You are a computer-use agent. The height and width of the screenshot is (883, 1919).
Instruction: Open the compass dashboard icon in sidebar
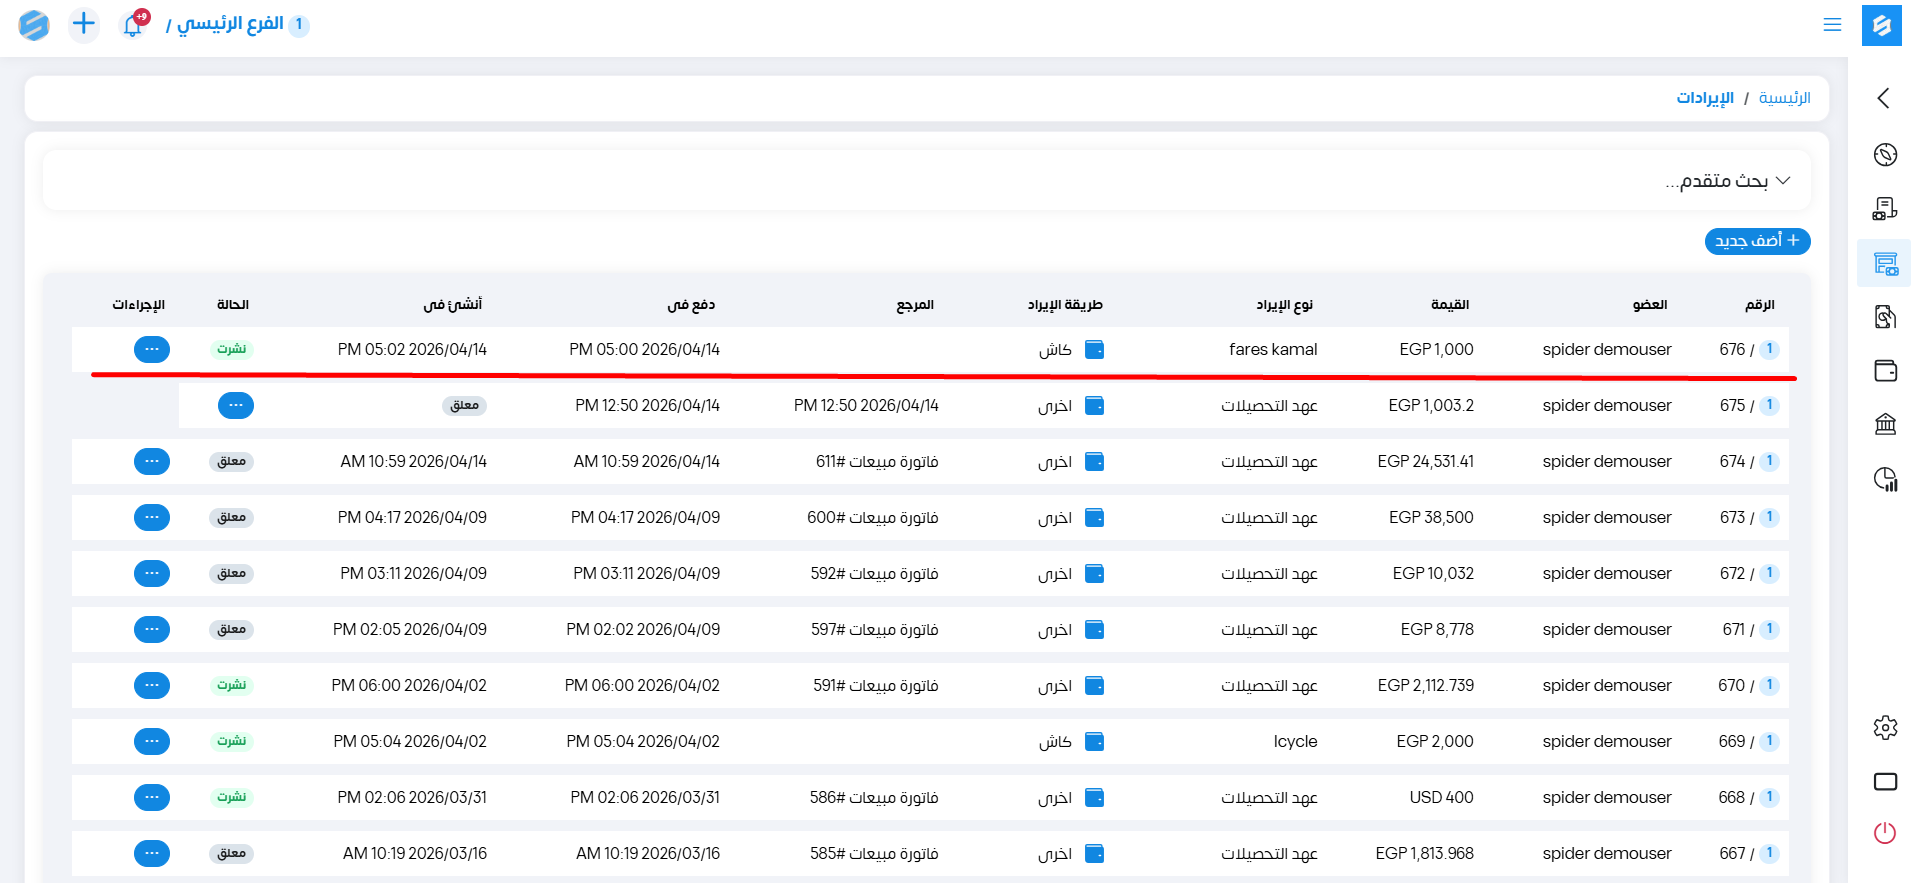click(1885, 154)
